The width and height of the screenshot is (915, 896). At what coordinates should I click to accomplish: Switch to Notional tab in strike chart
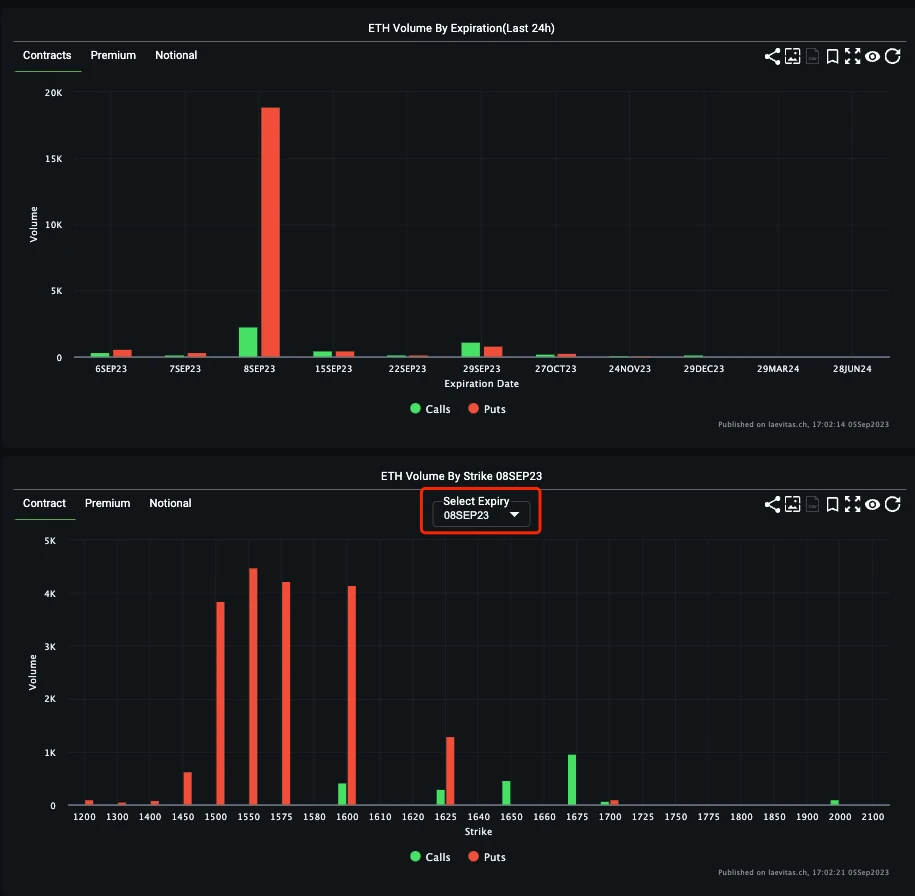pyautogui.click(x=170, y=503)
